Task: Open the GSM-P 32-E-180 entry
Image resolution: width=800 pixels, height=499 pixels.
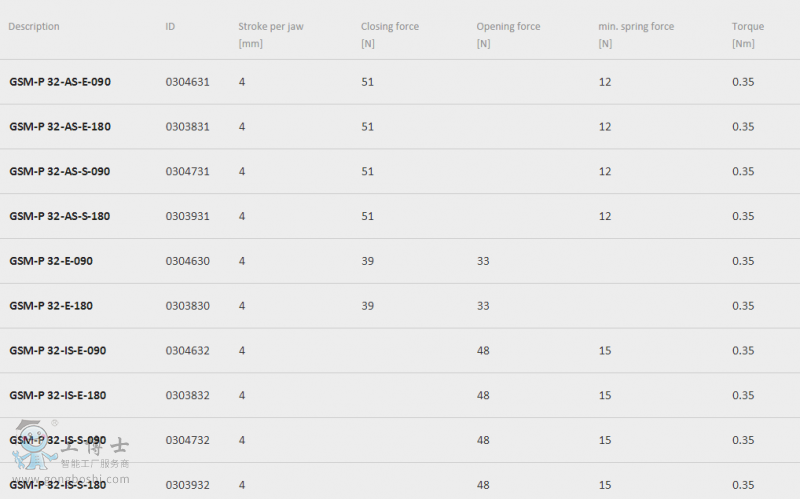Action: (400, 306)
